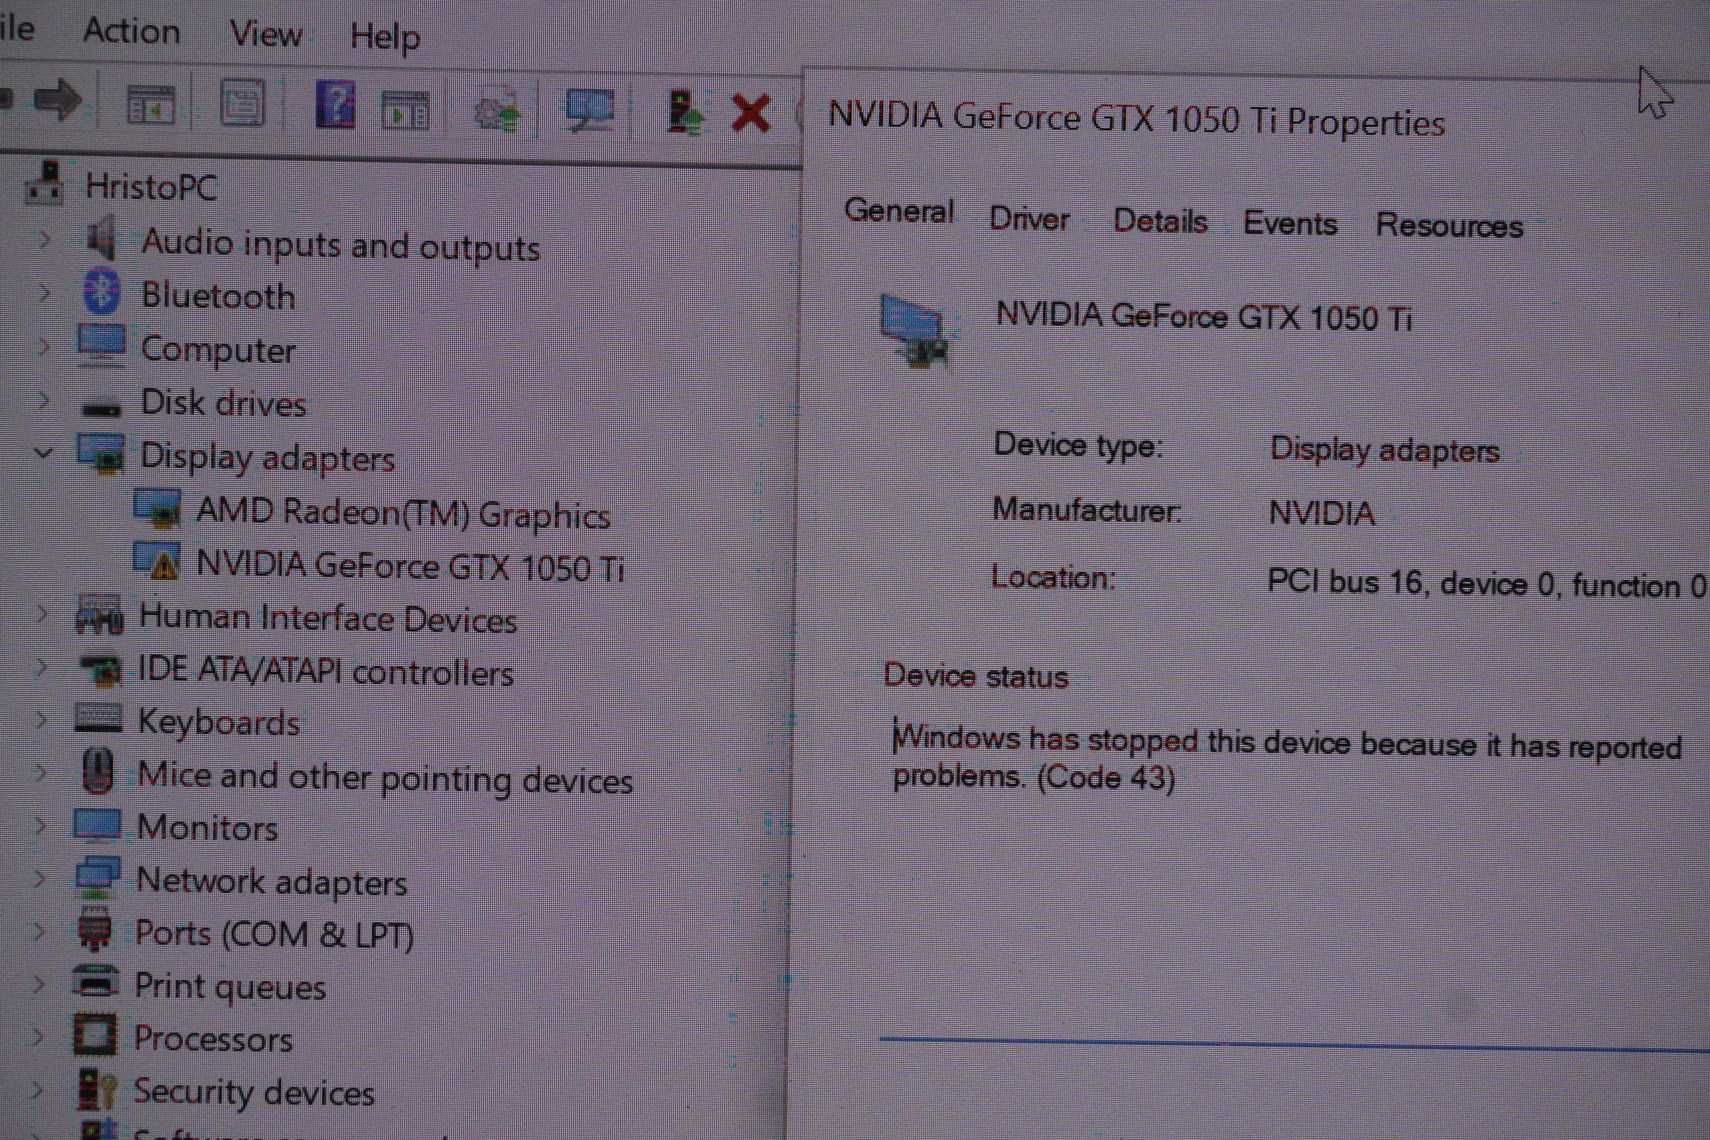Click the Security devices key icon

[x=97, y=1089]
